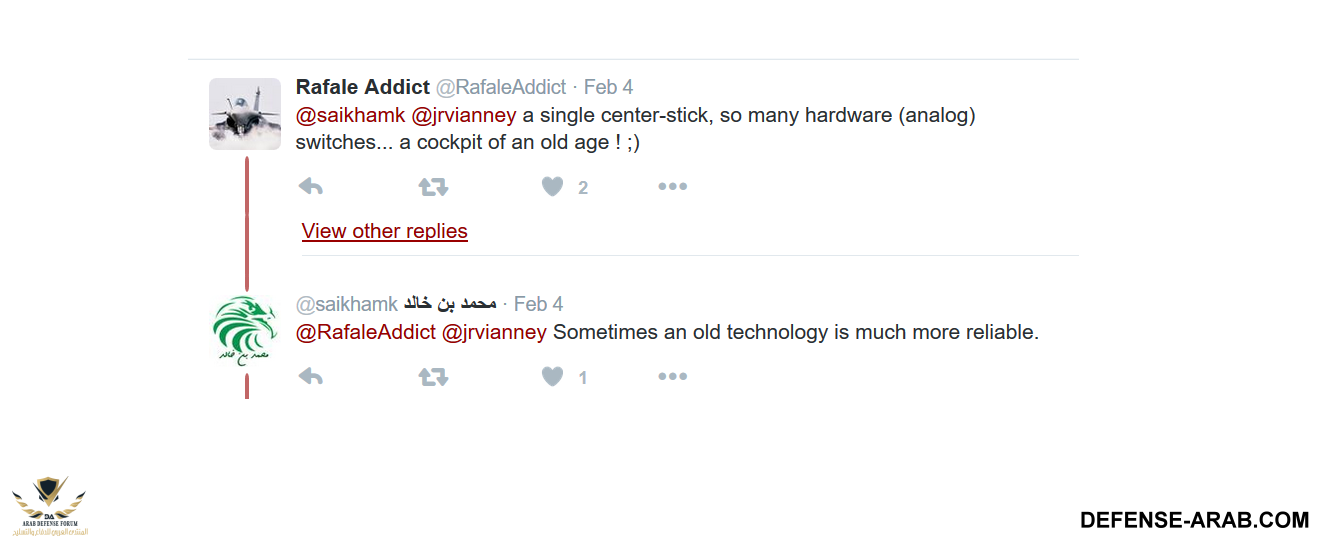Click the @jrvianney mention in the first tweet
Image resolution: width=1317 pixels, height=538 pixels.
[x=463, y=115]
